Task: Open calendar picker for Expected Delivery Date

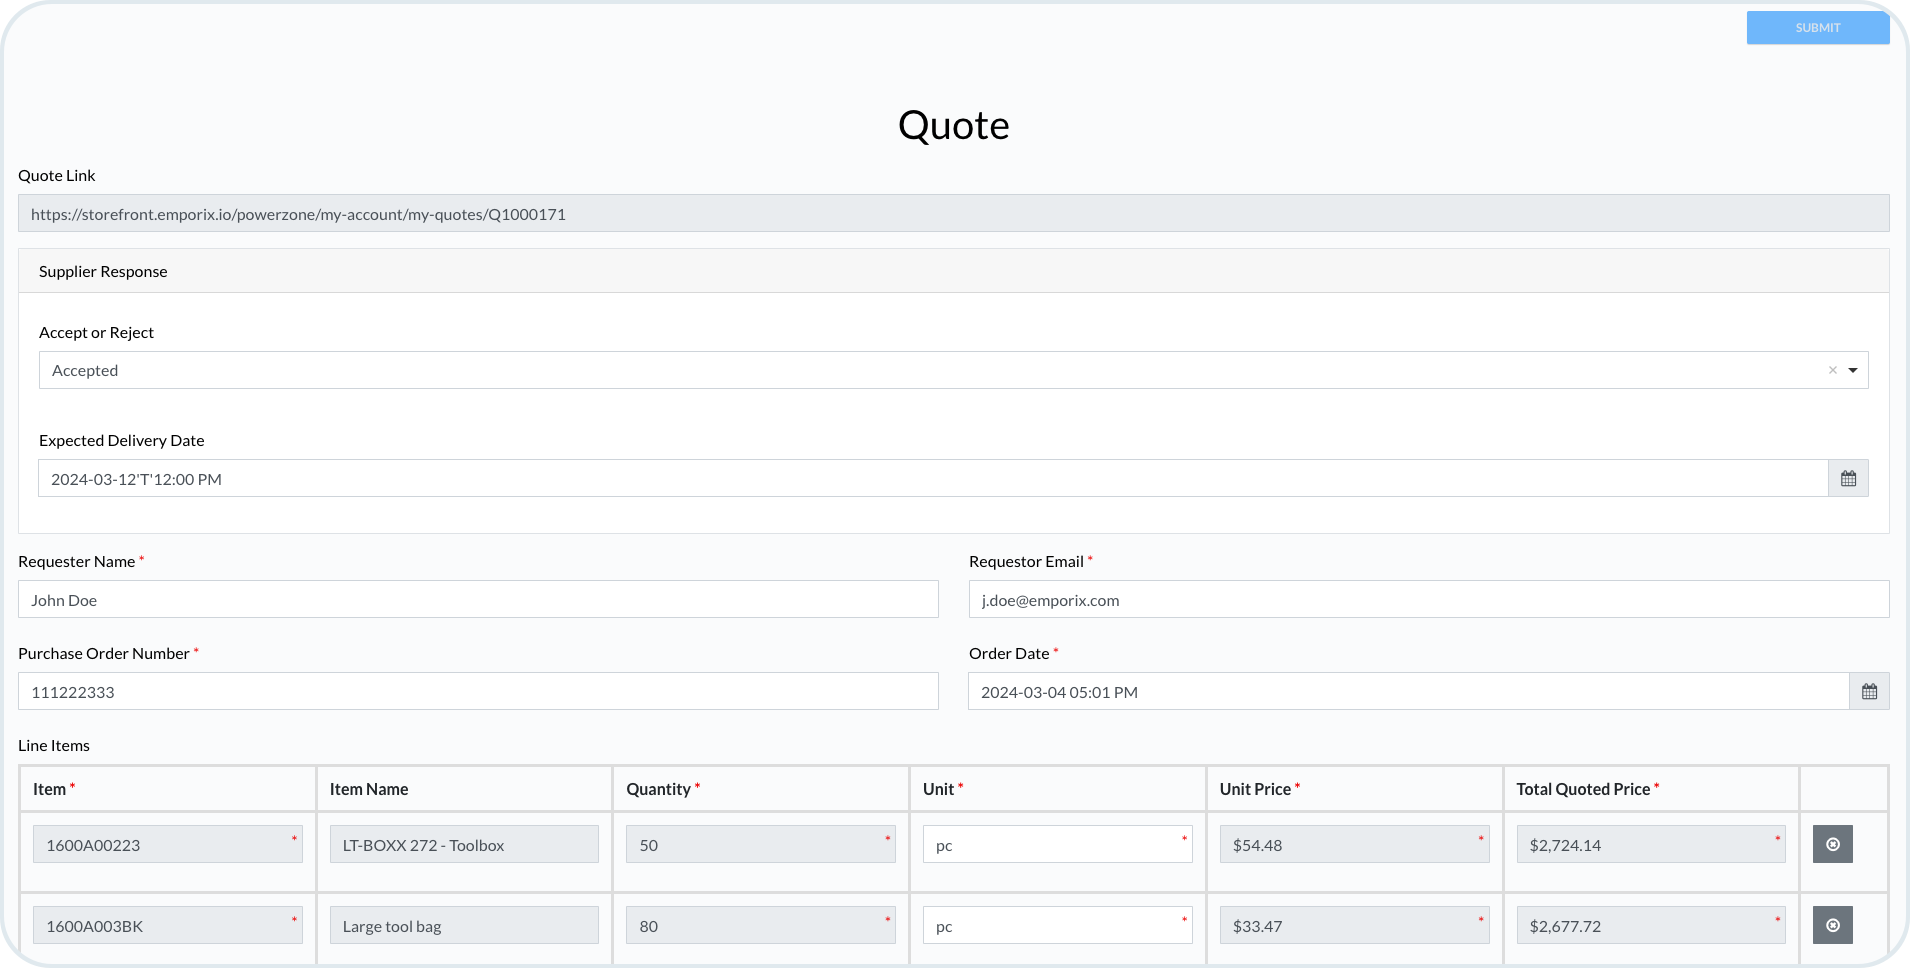Action: 1848,479
